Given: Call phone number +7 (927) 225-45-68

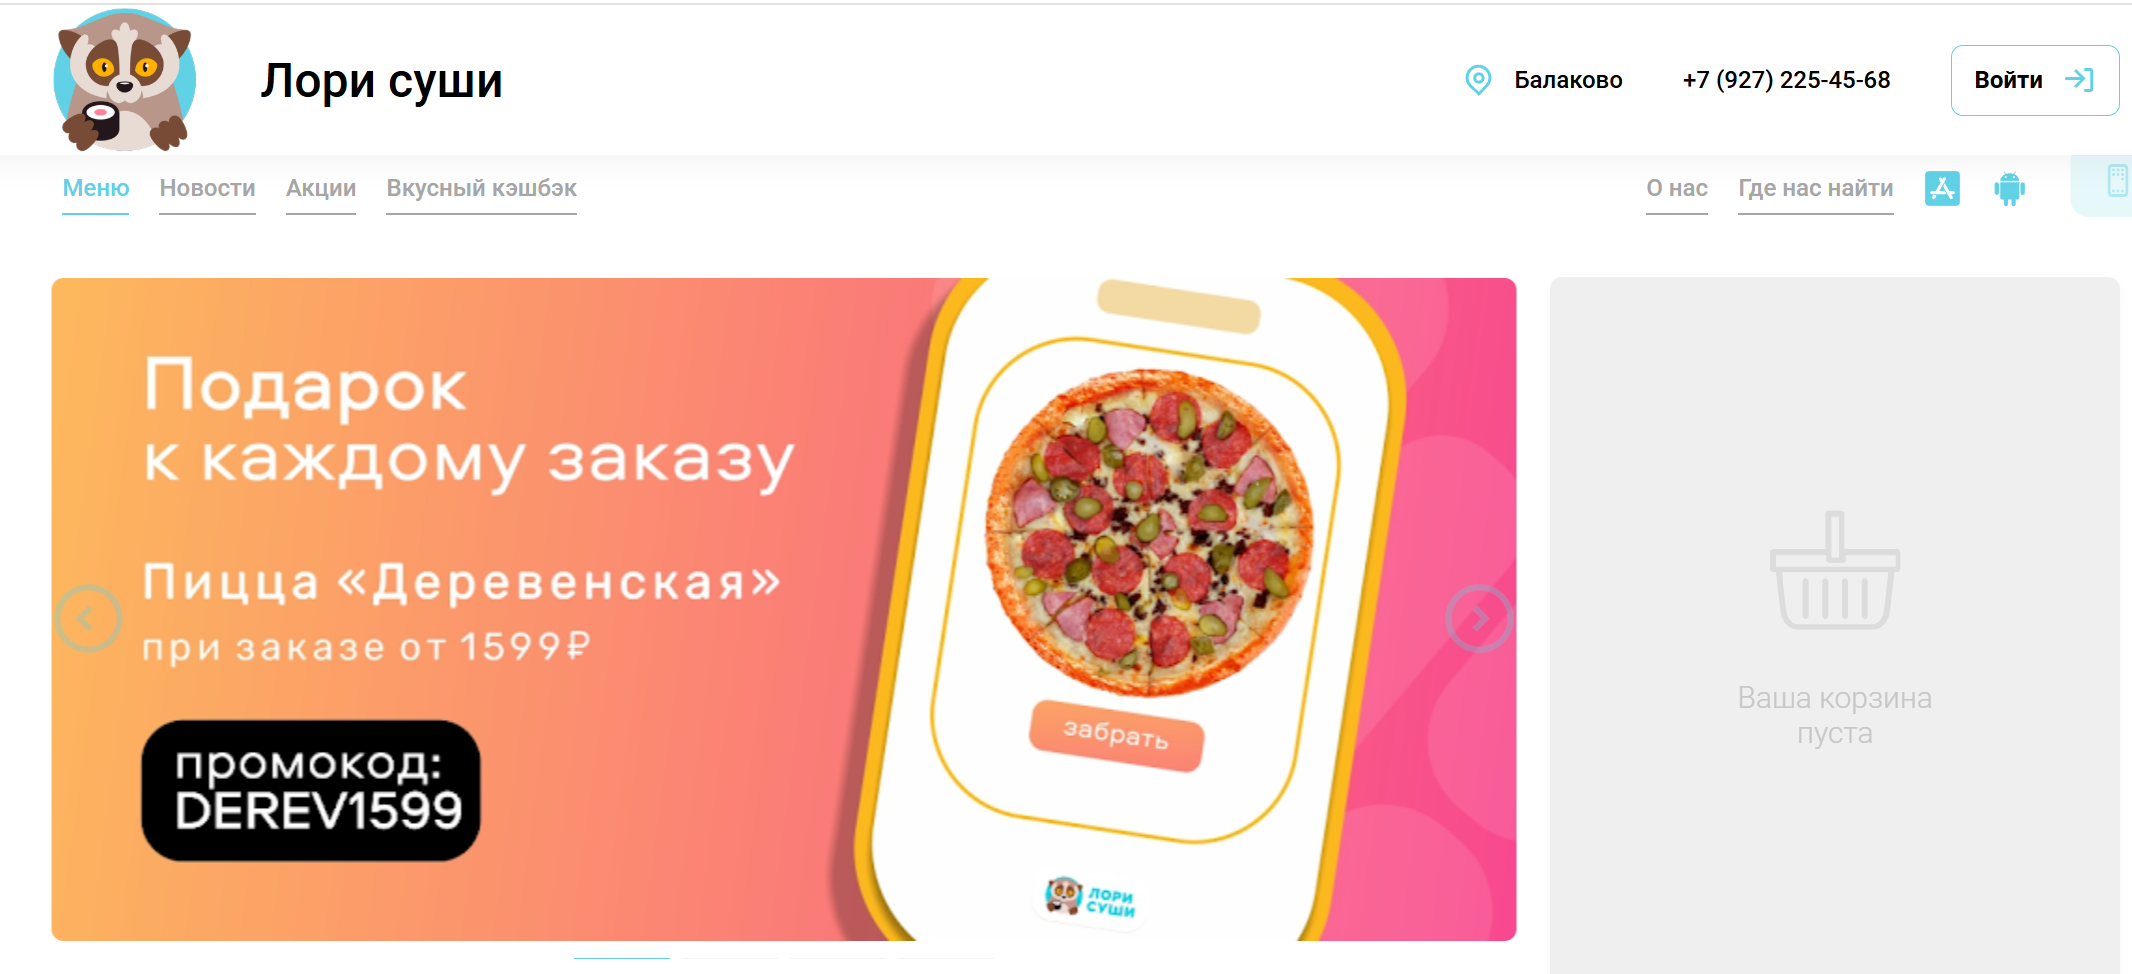Looking at the screenshot, I should (x=1786, y=80).
